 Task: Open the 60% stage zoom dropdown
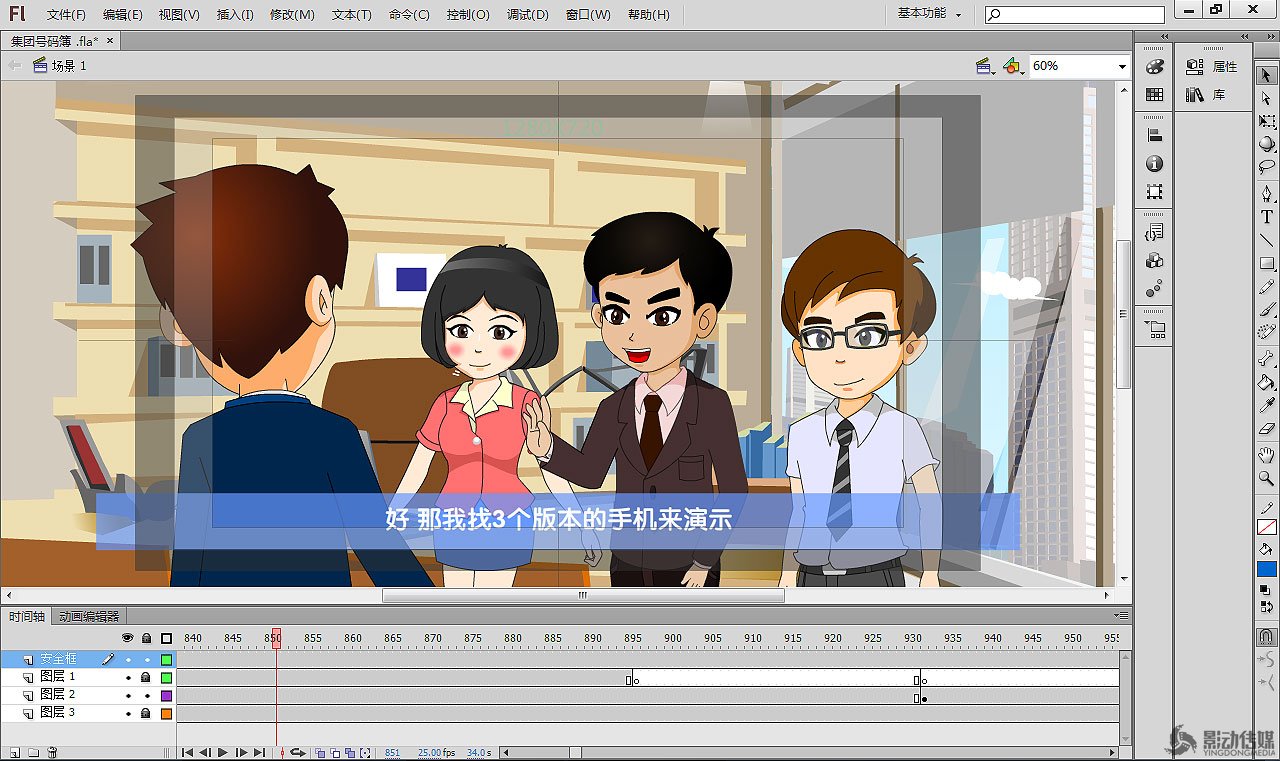coord(1122,66)
